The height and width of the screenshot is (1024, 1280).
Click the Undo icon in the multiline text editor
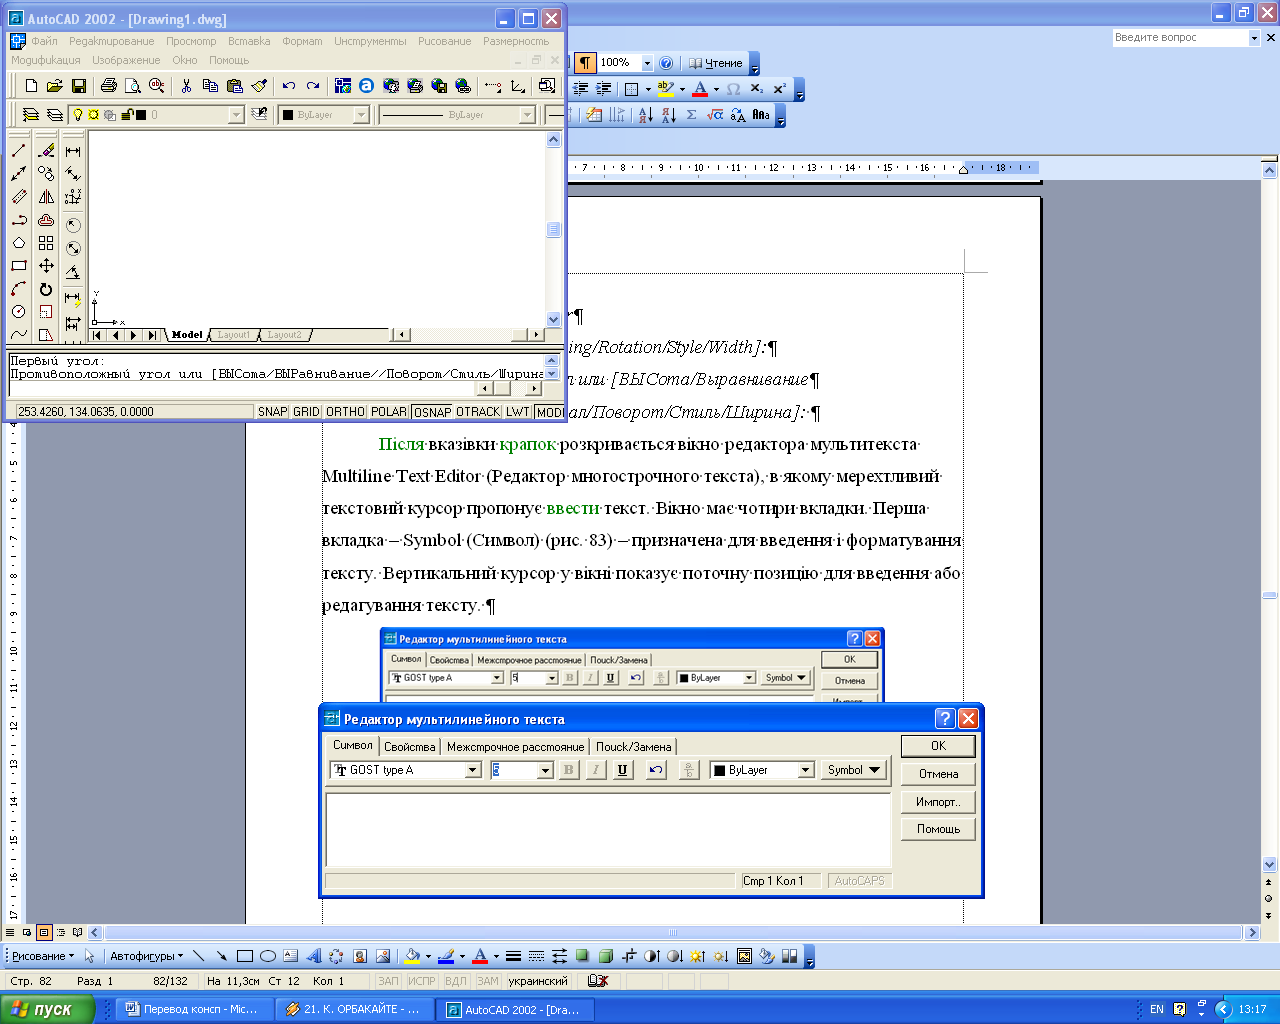tap(656, 770)
